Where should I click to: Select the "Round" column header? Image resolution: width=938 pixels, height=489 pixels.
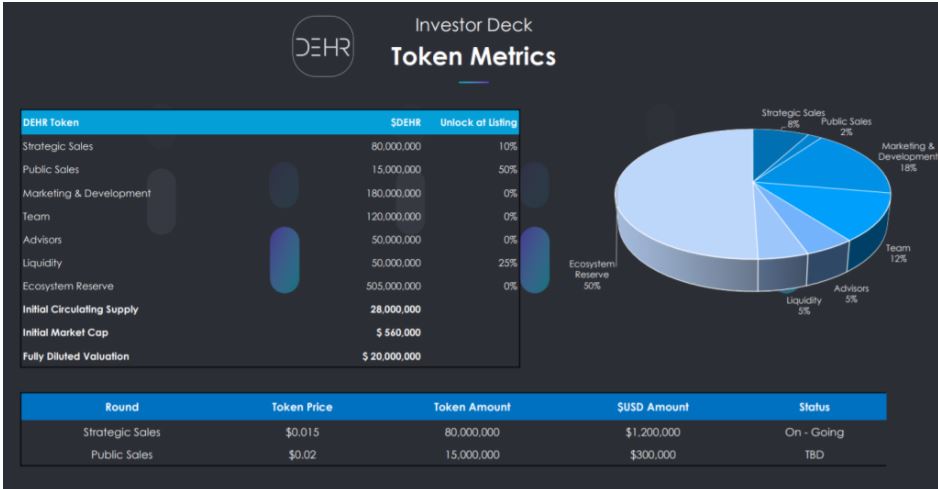coord(122,407)
